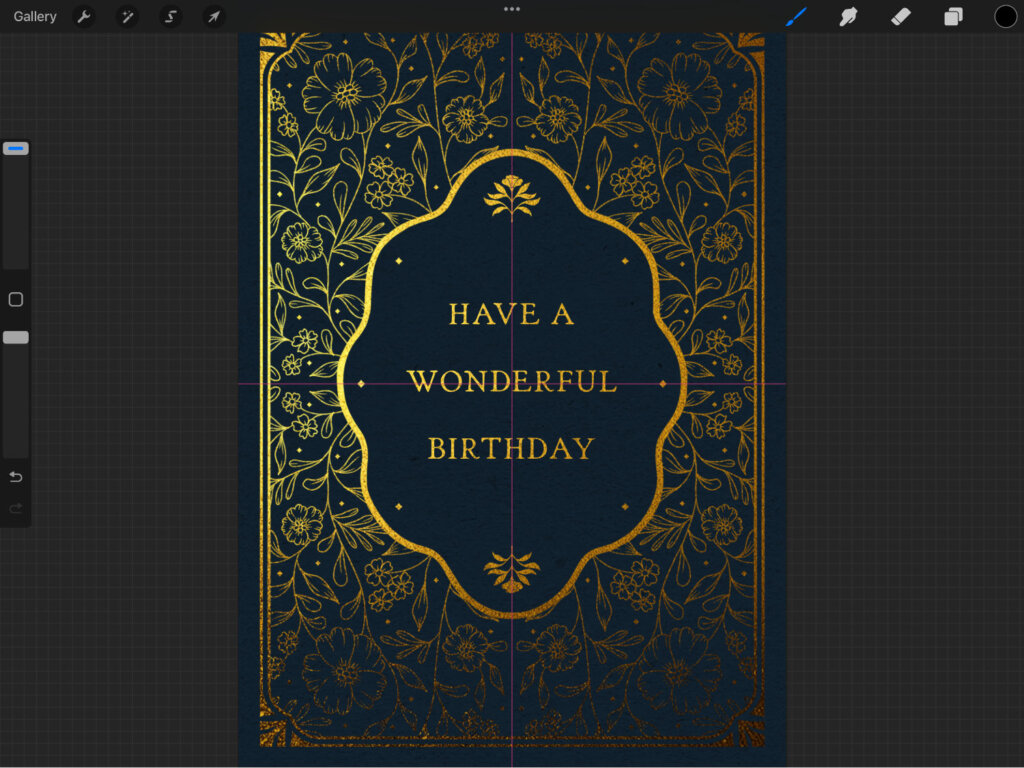Select the Smudge tool

(849, 17)
